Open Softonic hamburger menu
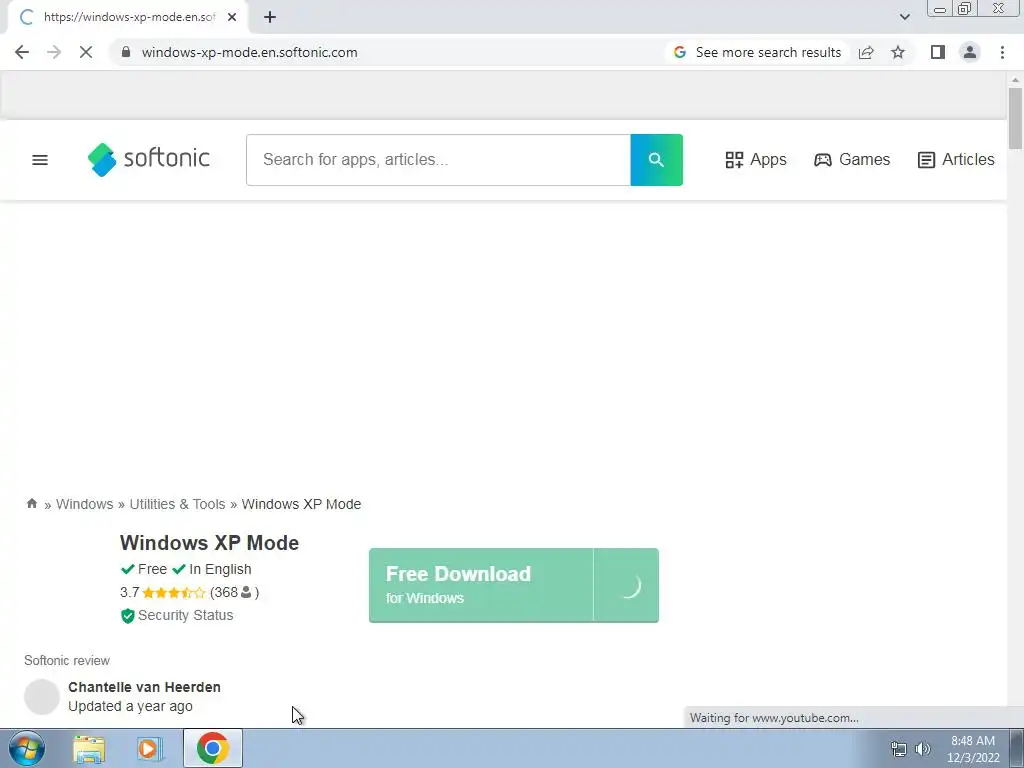This screenshot has height=768, width=1024. point(40,160)
